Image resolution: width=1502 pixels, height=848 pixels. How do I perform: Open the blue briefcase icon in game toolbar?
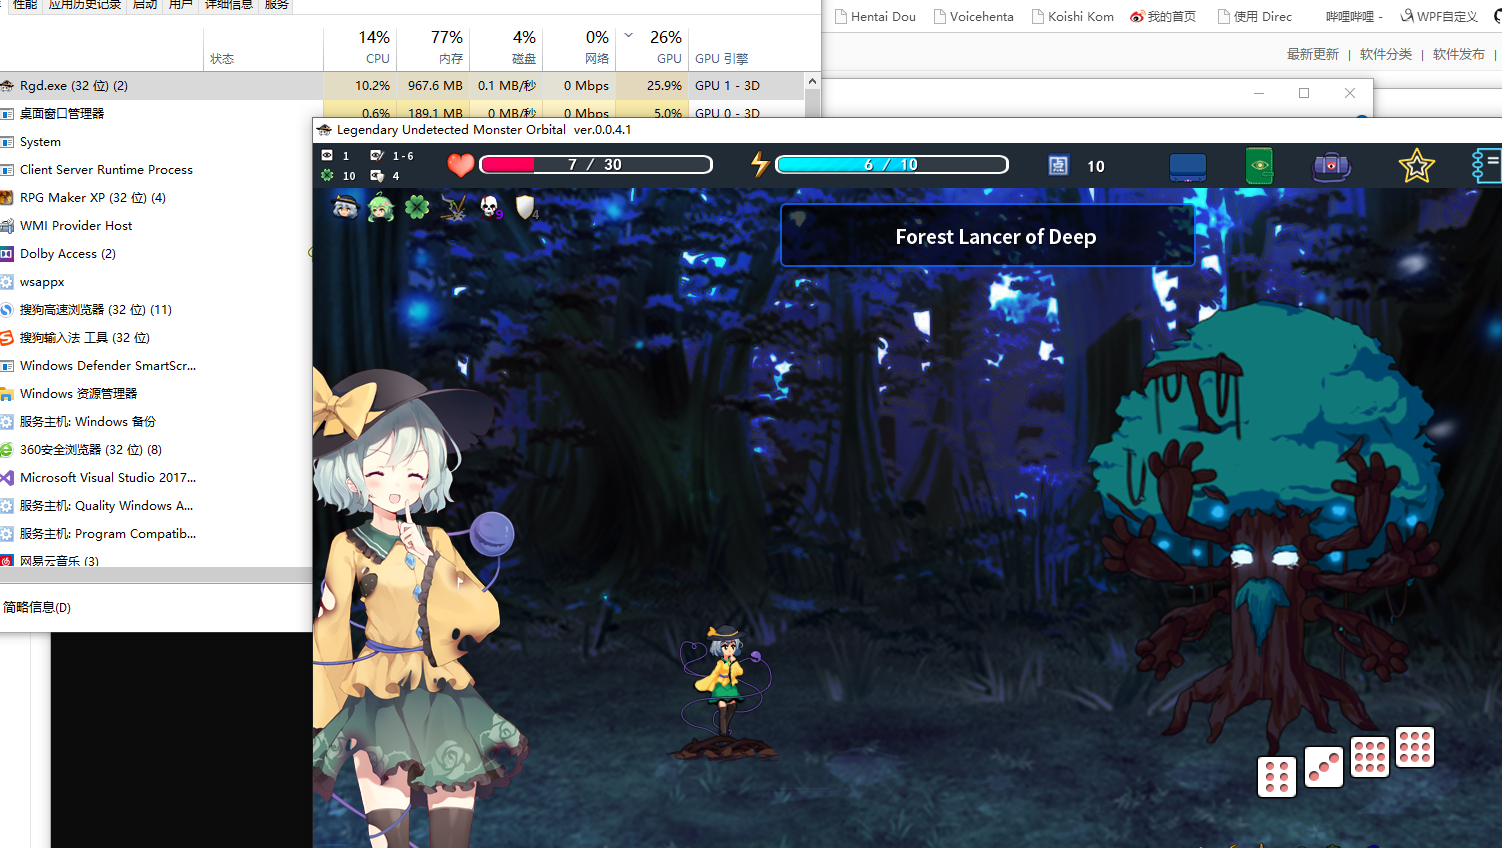point(1187,166)
